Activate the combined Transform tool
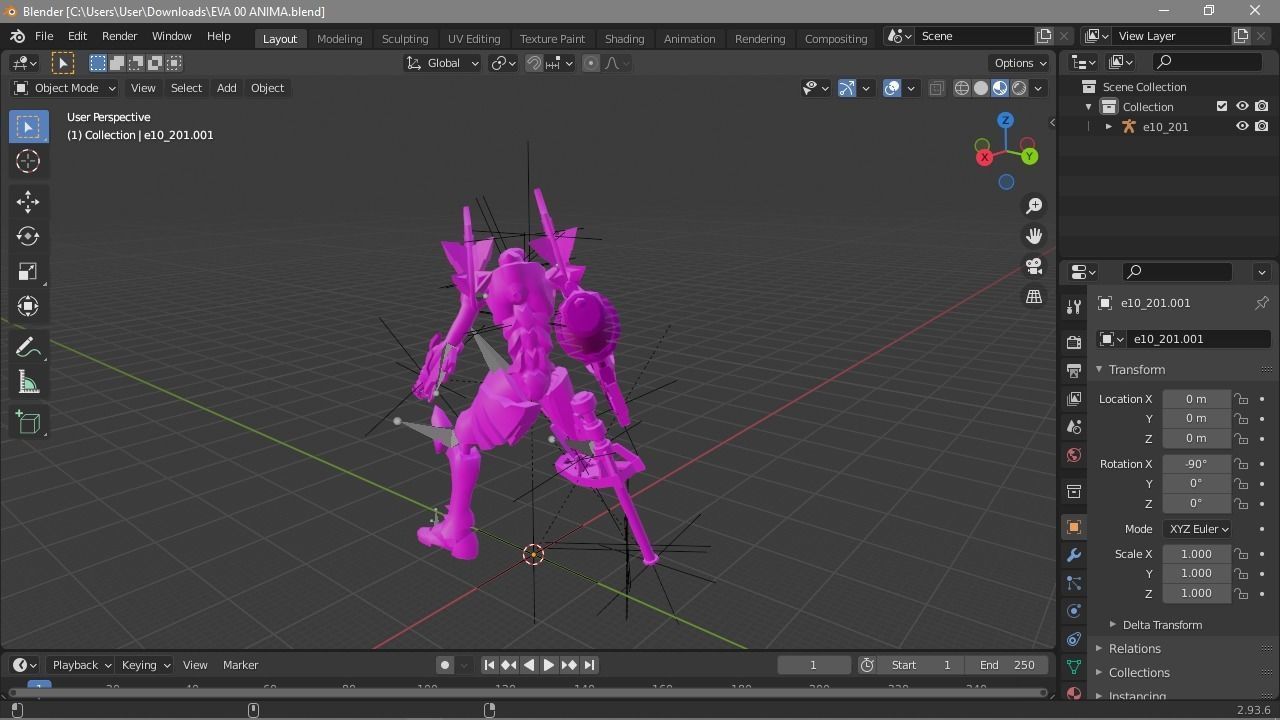The width and height of the screenshot is (1280, 720). point(28,307)
